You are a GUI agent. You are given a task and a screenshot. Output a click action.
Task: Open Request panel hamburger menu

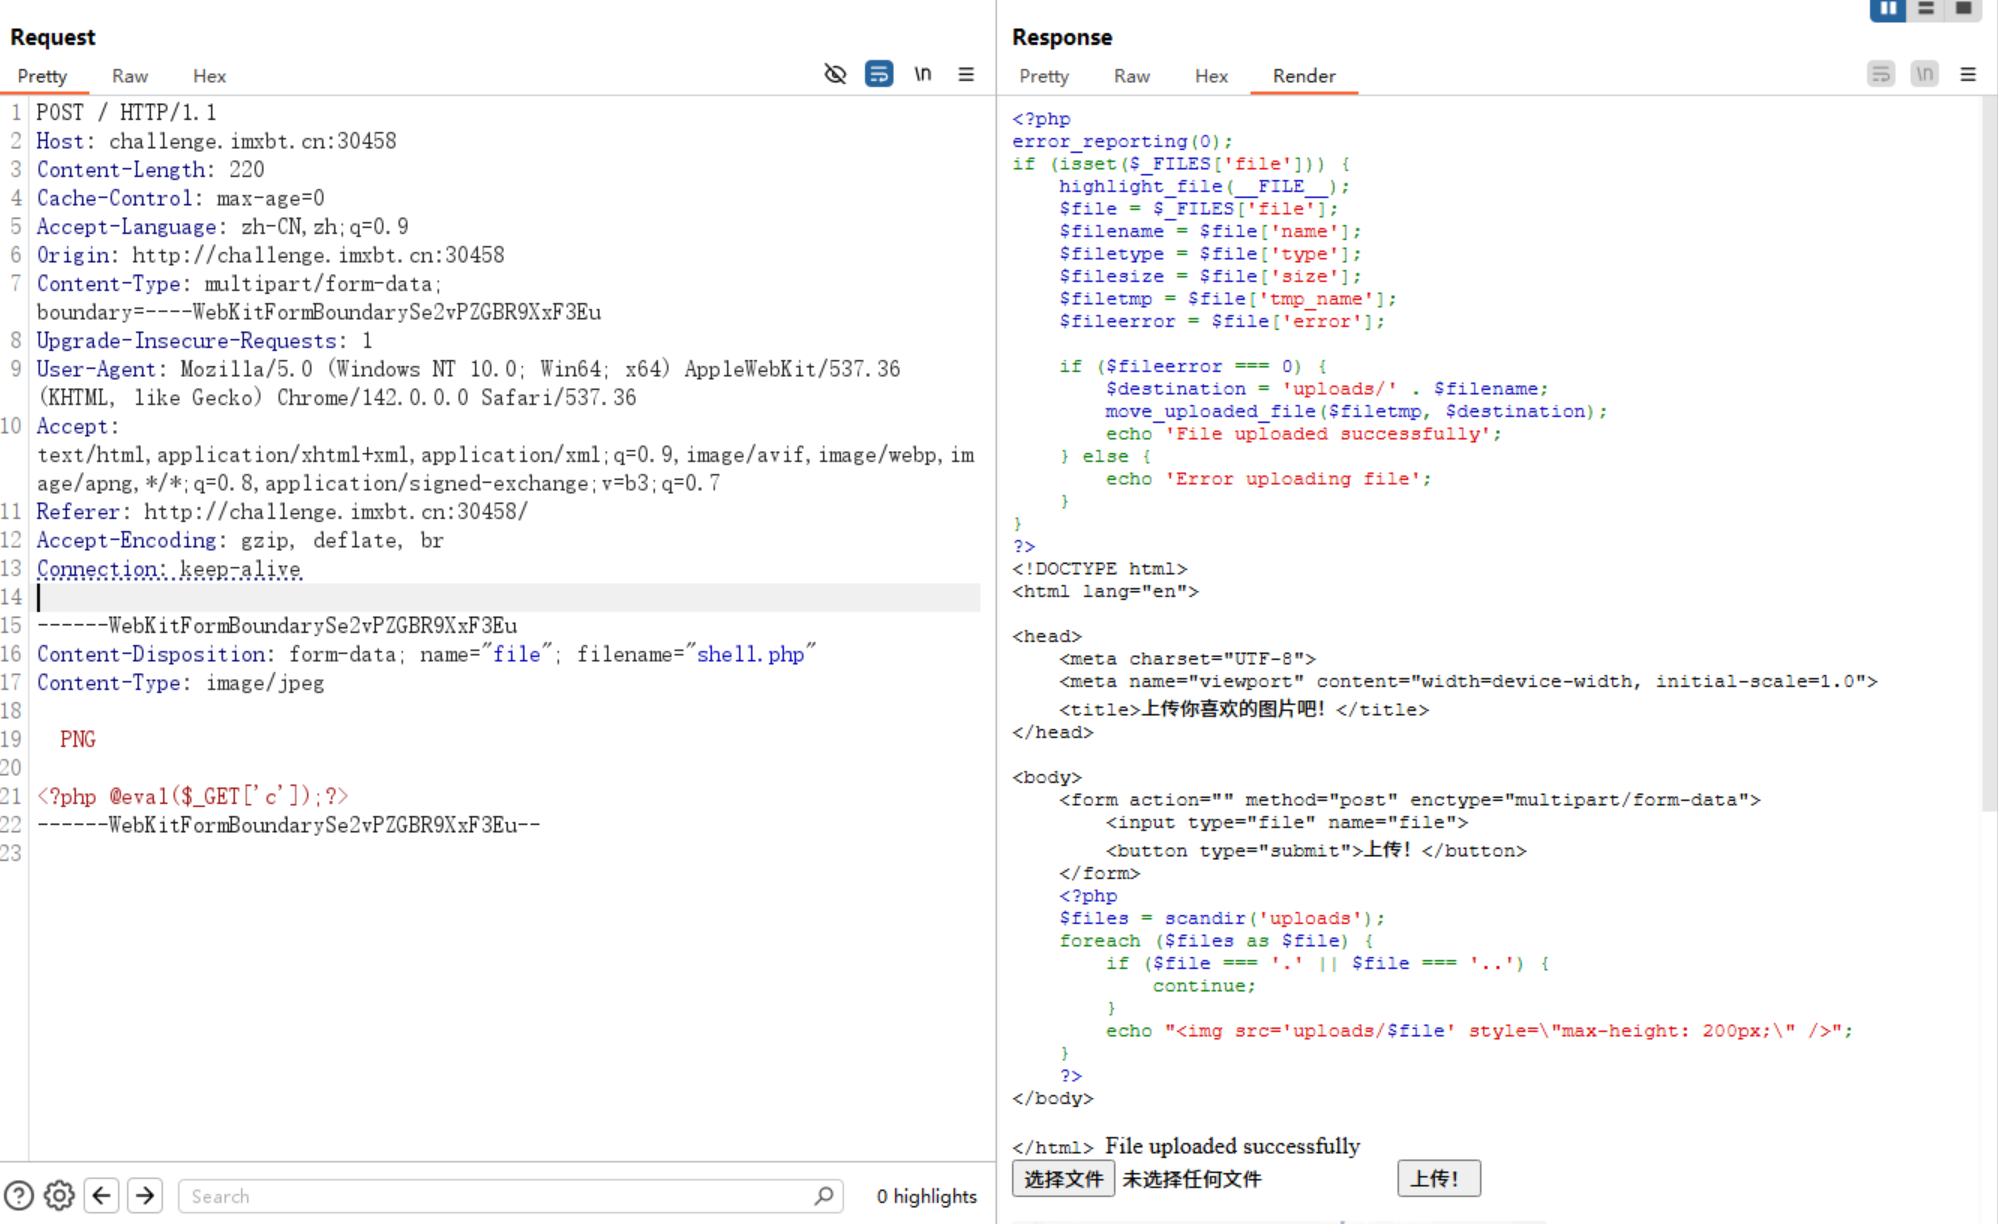[966, 74]
